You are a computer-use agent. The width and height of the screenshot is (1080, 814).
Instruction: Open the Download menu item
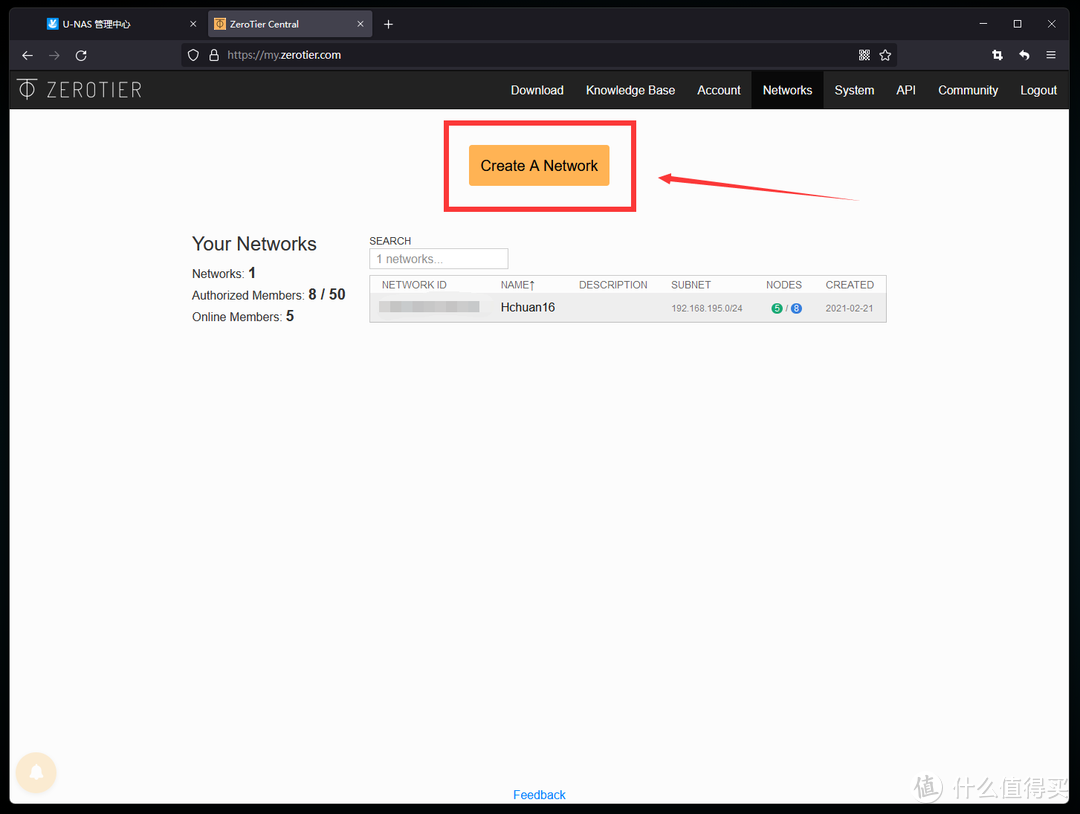pos(537,90)
